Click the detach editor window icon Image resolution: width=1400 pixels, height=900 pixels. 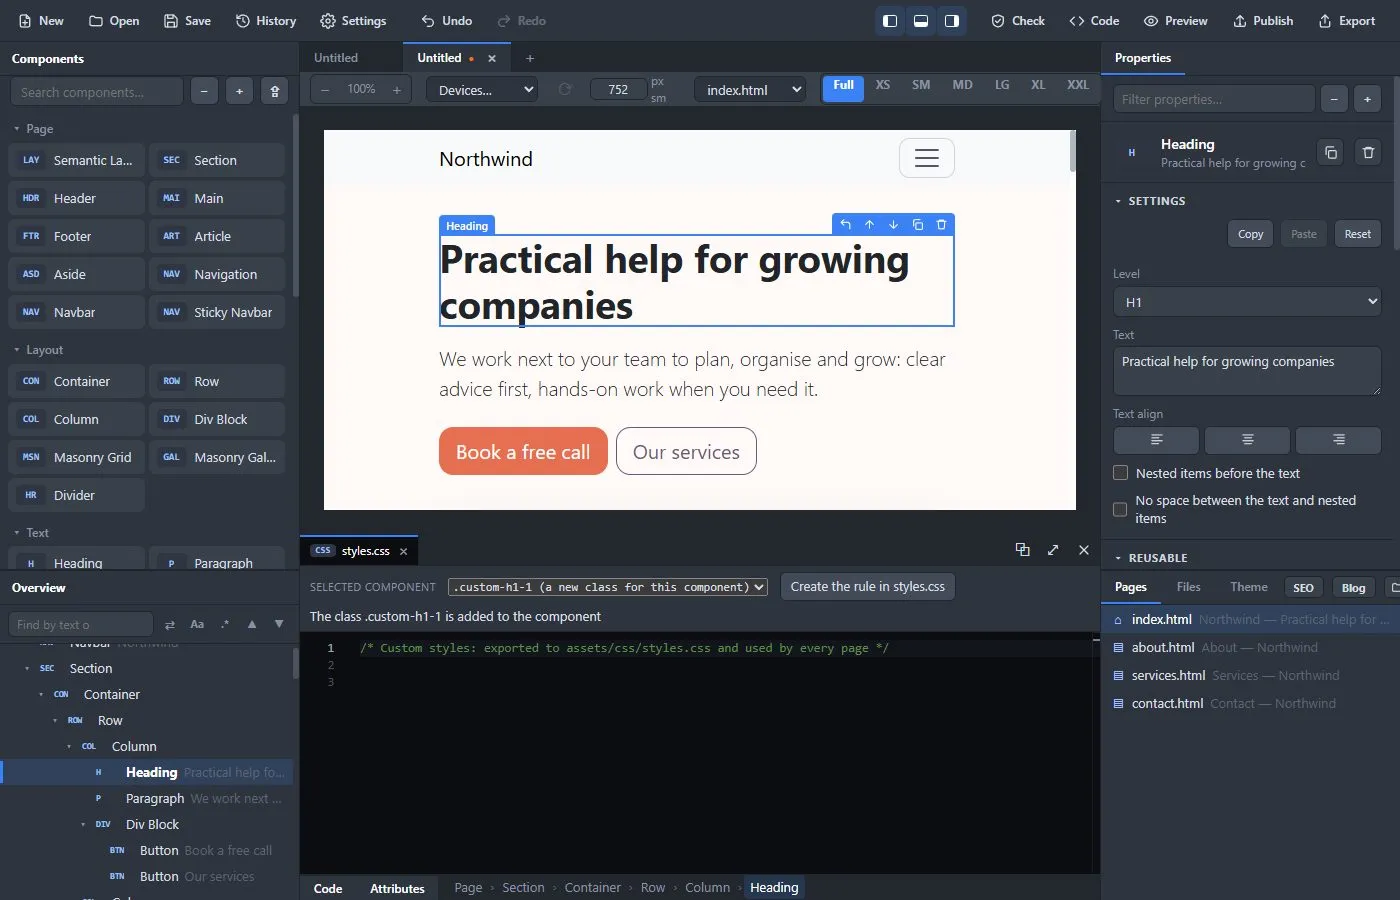tap(1022, 550)
